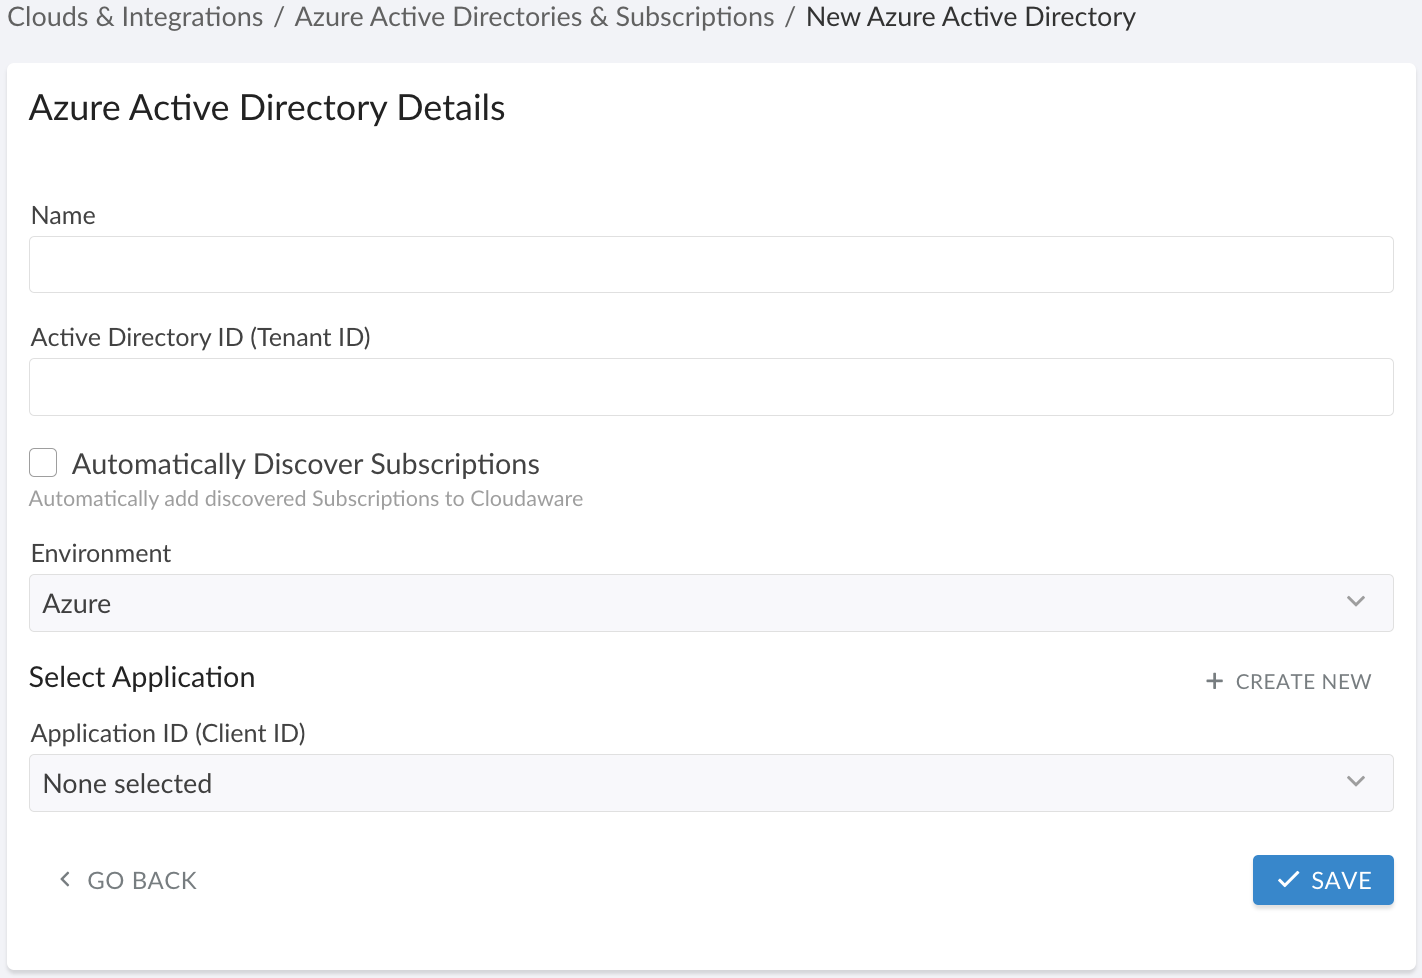Image resolution: width=1422 pixels, height=978 pixels.
Task: Click the checkmark icon inside the SAVE button
Action: tap(1288, 879)
